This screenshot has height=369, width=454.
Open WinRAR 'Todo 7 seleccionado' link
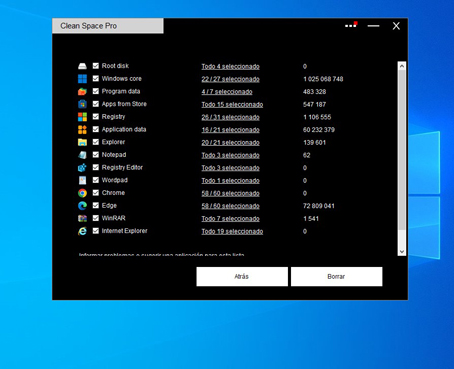click(230, 219)
